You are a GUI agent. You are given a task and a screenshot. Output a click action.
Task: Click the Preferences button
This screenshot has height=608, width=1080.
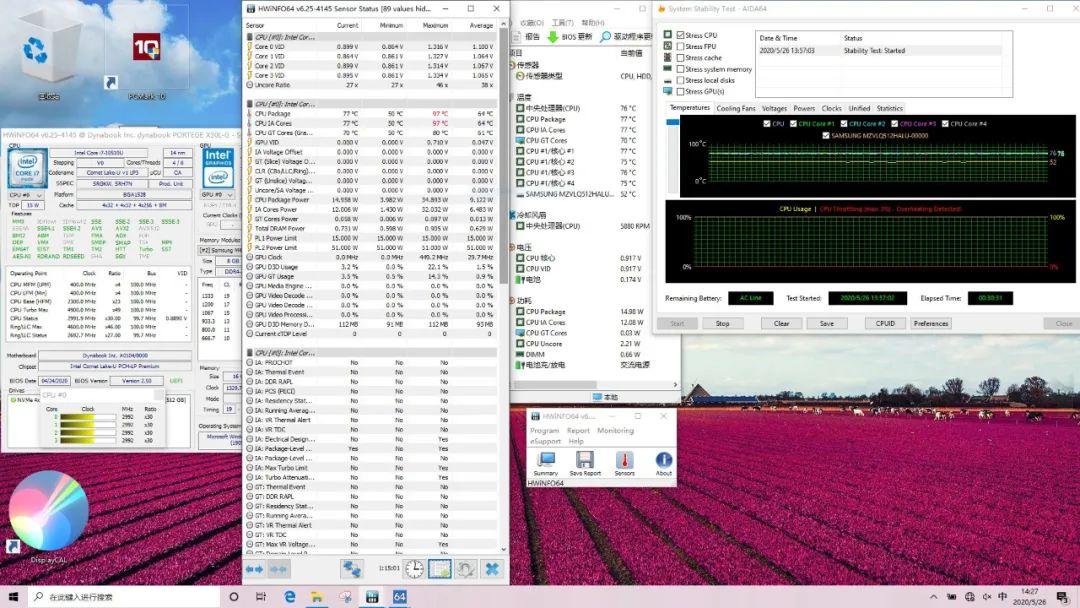930,323
